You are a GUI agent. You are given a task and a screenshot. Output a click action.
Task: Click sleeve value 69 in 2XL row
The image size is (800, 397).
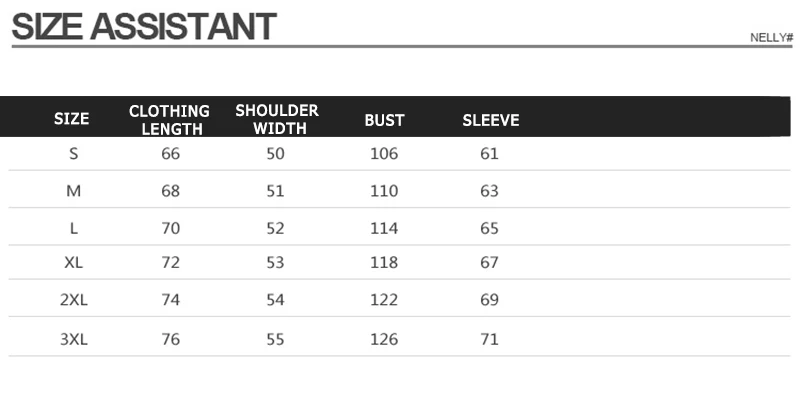(489, 300)
